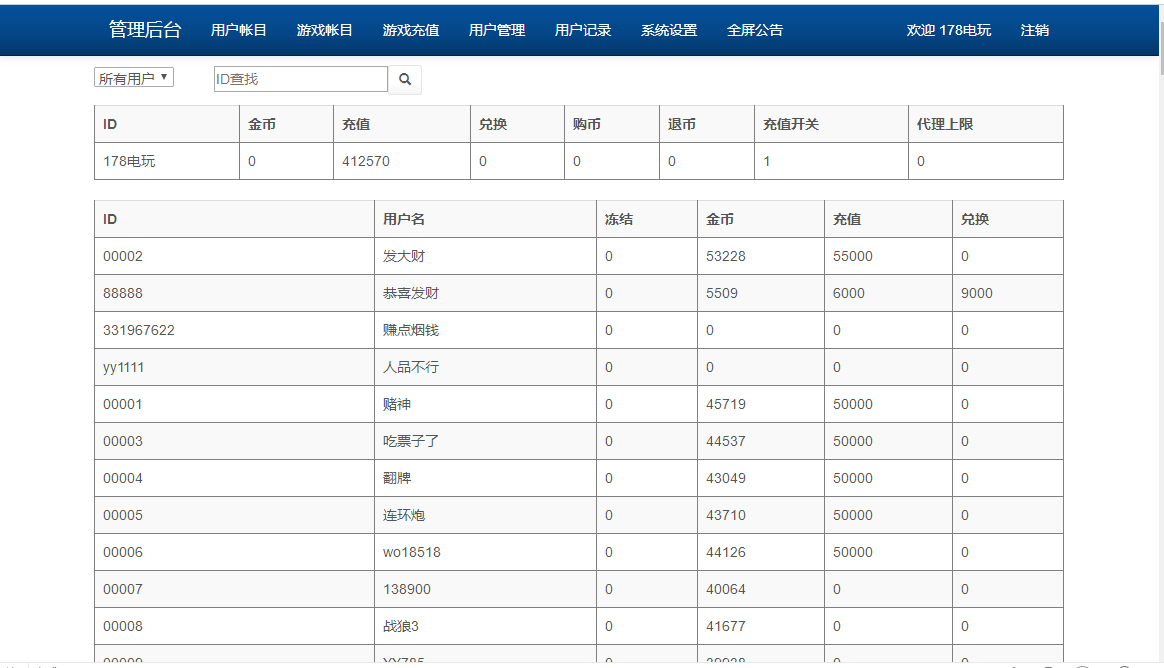Open the 用户记录 menu
Screen dimensions: 1164x668
581,30
